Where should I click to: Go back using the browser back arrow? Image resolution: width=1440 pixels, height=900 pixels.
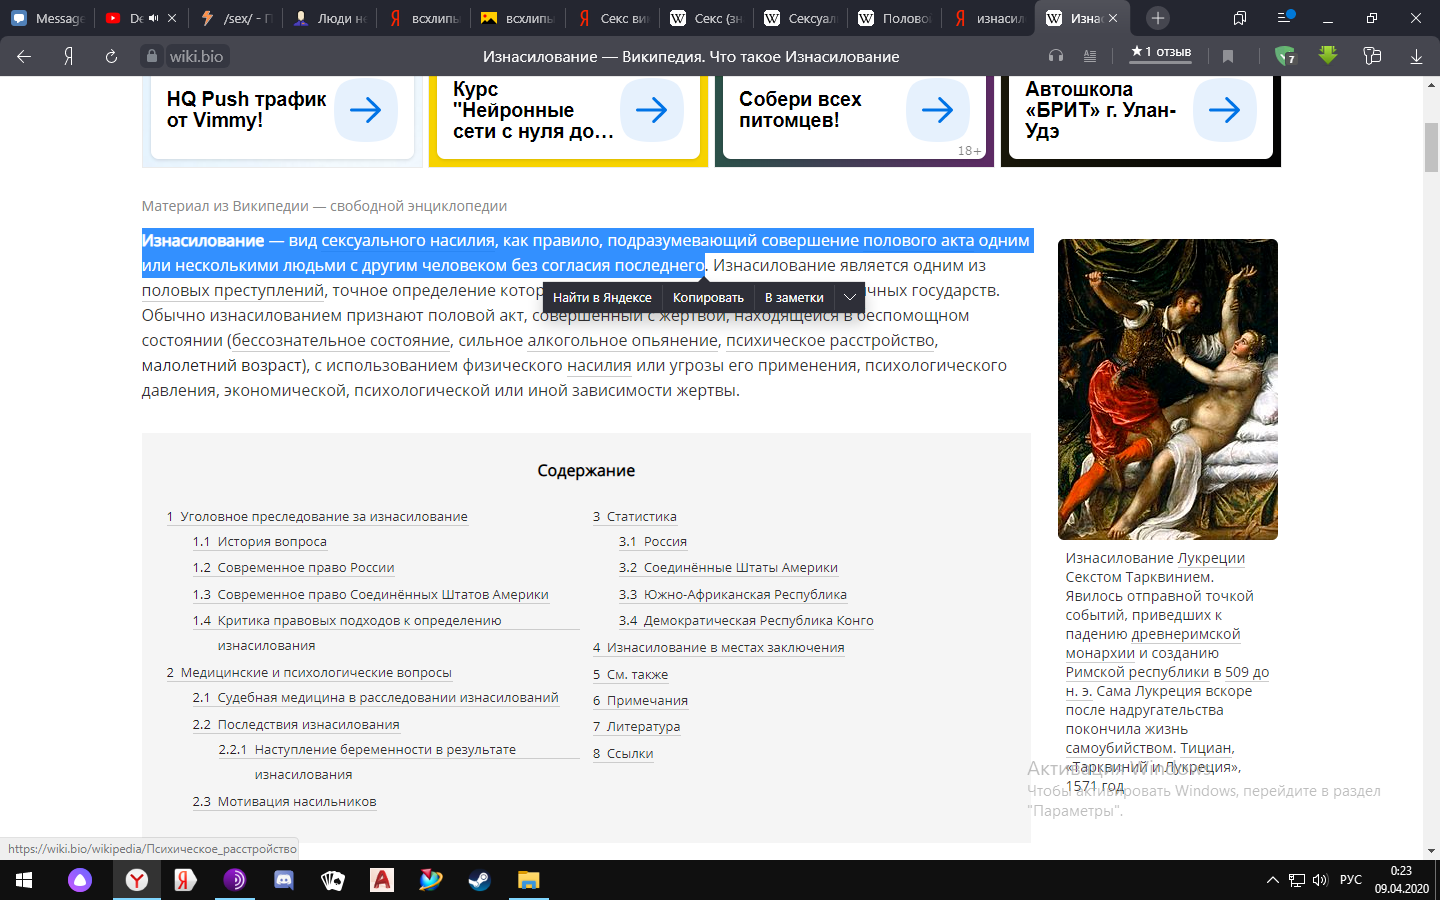24,57
